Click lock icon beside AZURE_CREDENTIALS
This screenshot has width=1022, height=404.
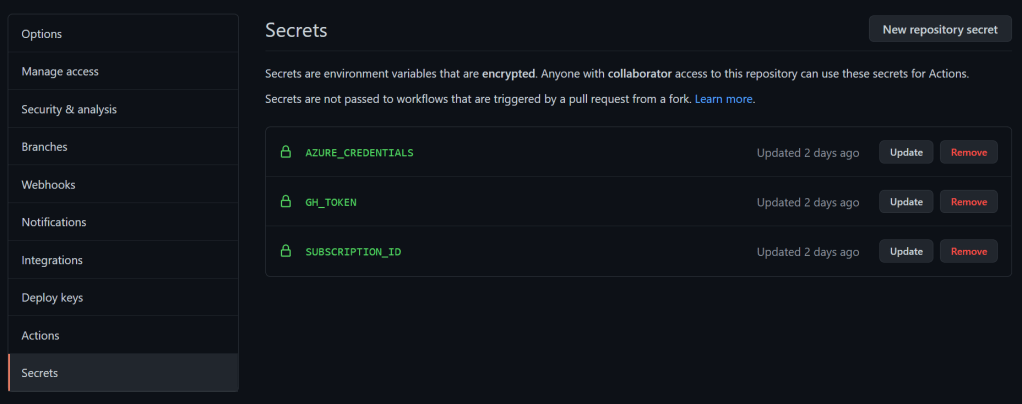point(286,152)
